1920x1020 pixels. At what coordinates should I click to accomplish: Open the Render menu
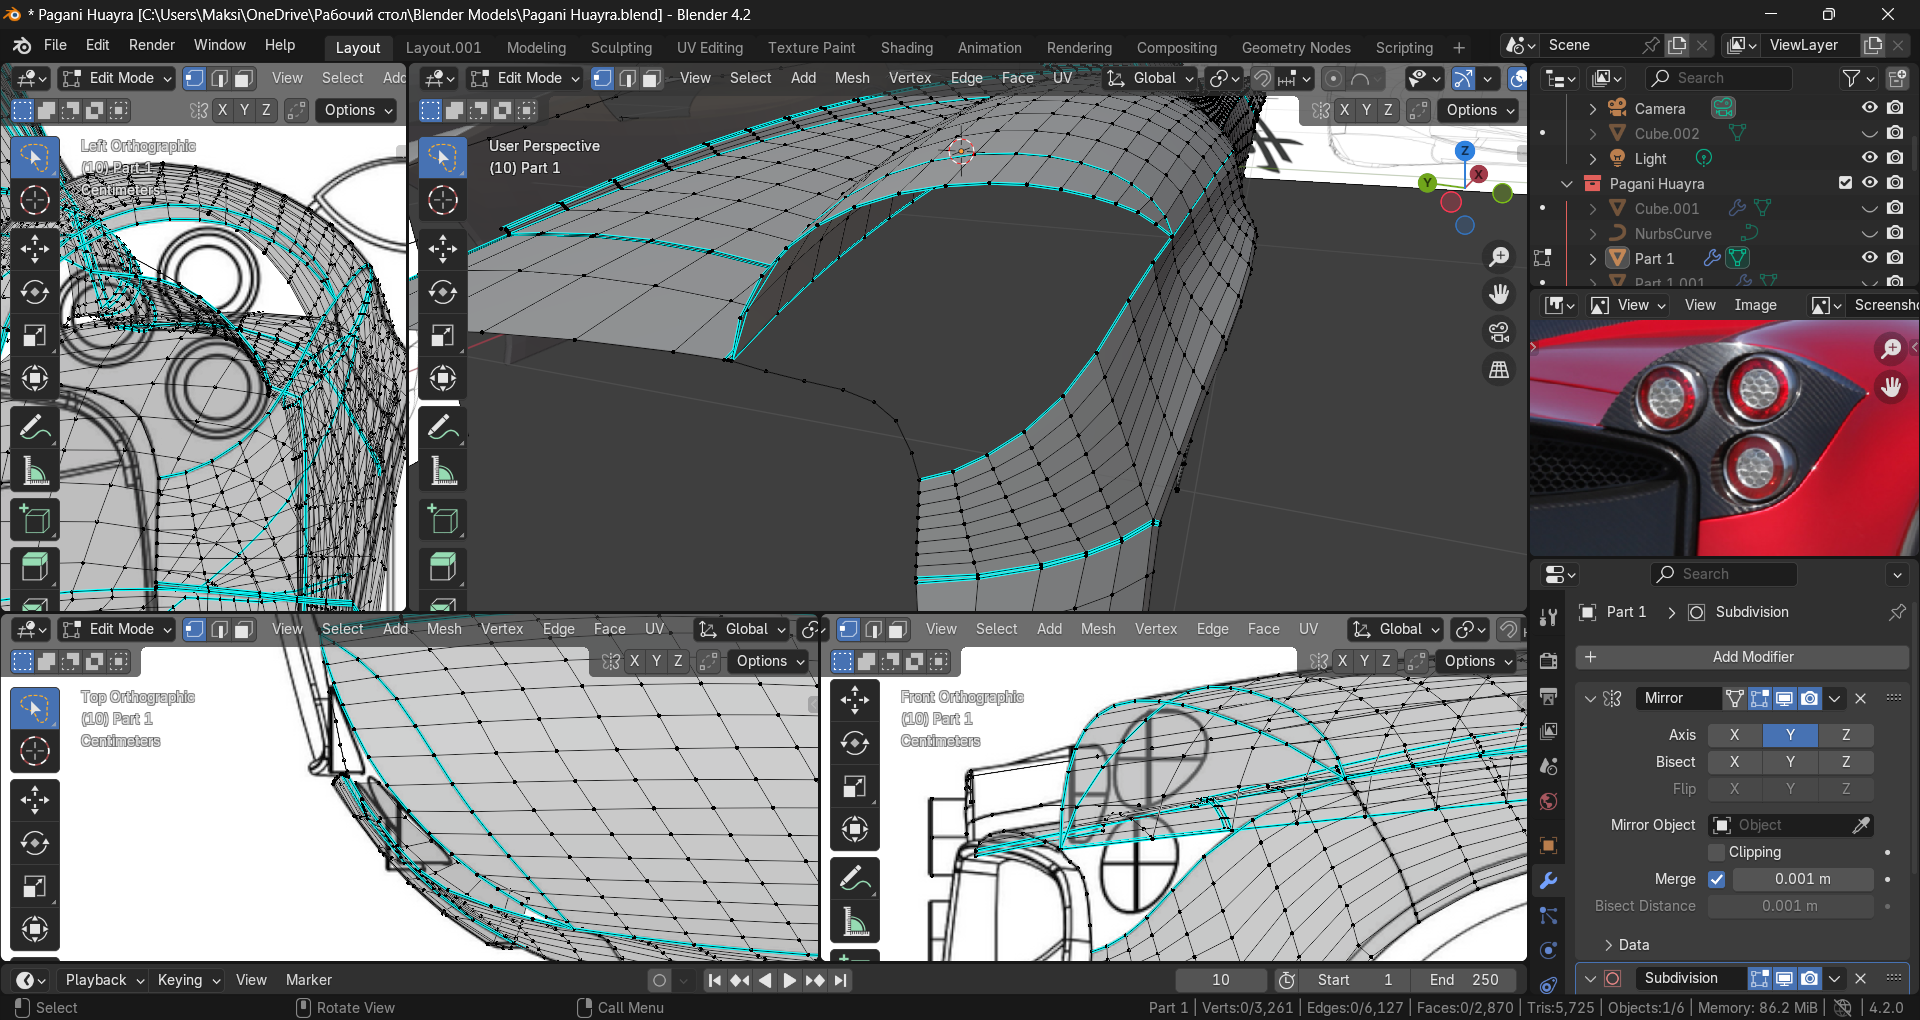coord(152,45)
